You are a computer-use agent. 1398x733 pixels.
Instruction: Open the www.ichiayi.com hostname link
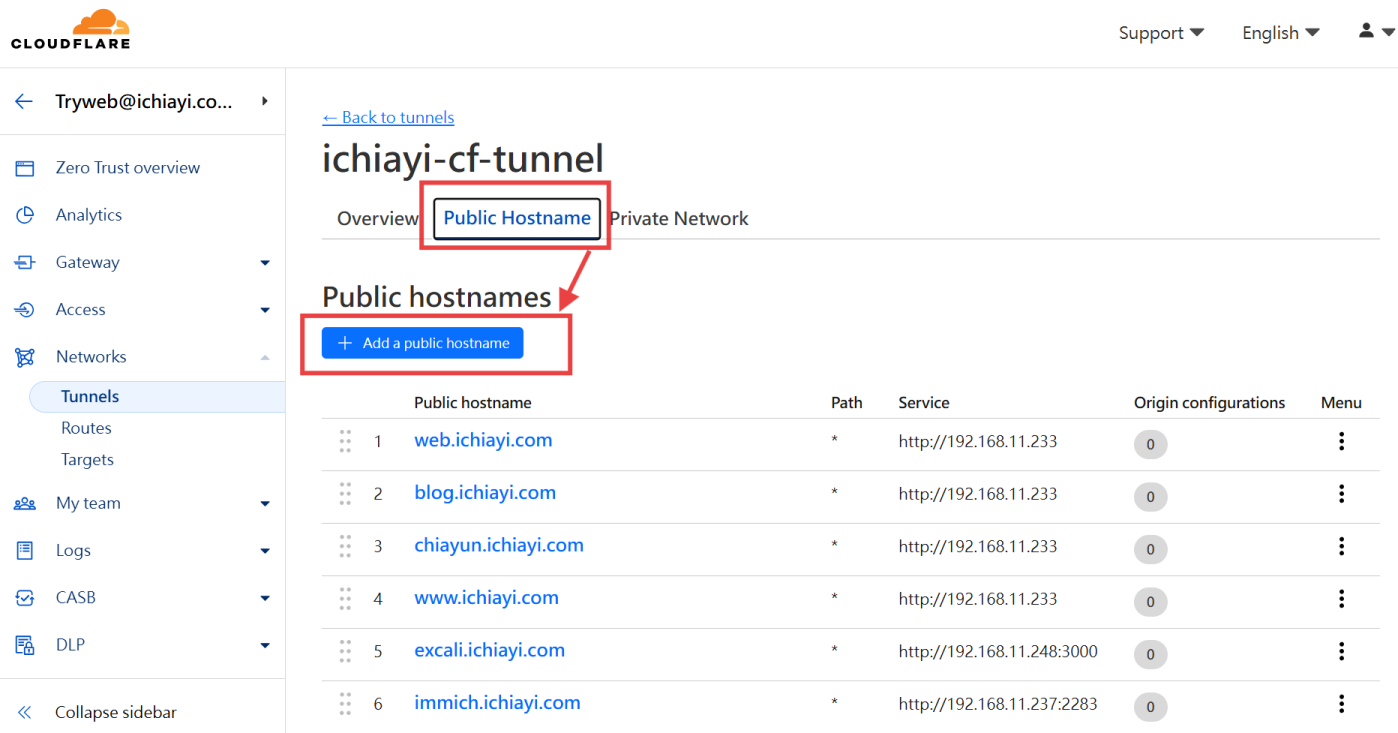tap(486, 598)
